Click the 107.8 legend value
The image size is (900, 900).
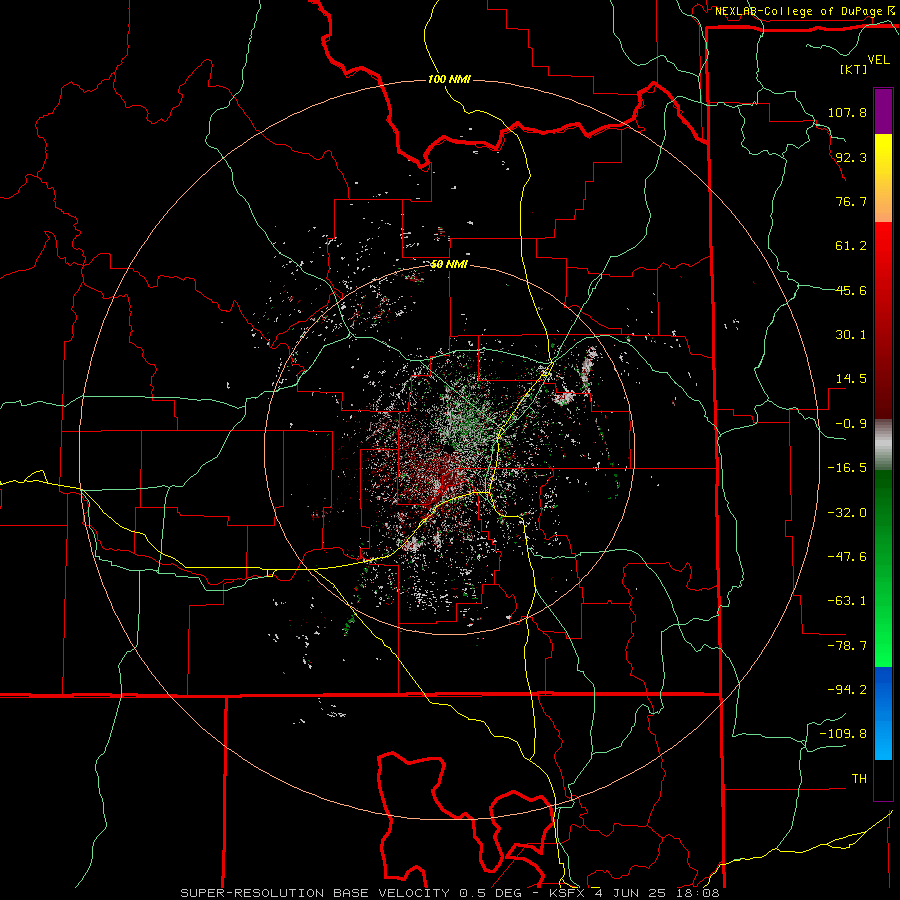(847, 112)
